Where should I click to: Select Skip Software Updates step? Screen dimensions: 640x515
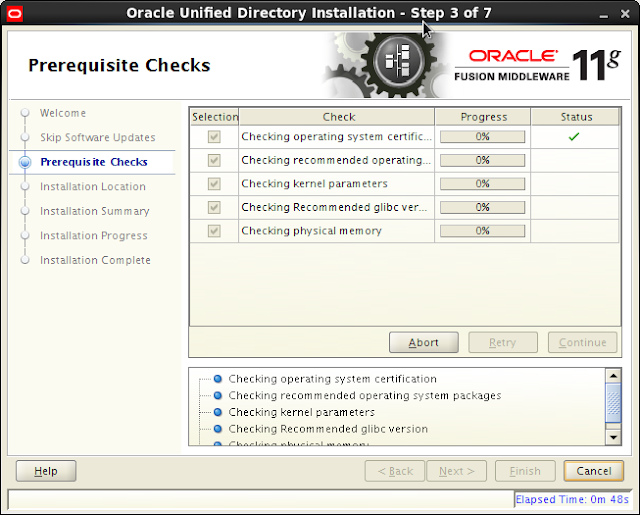(x=98, y=138)
